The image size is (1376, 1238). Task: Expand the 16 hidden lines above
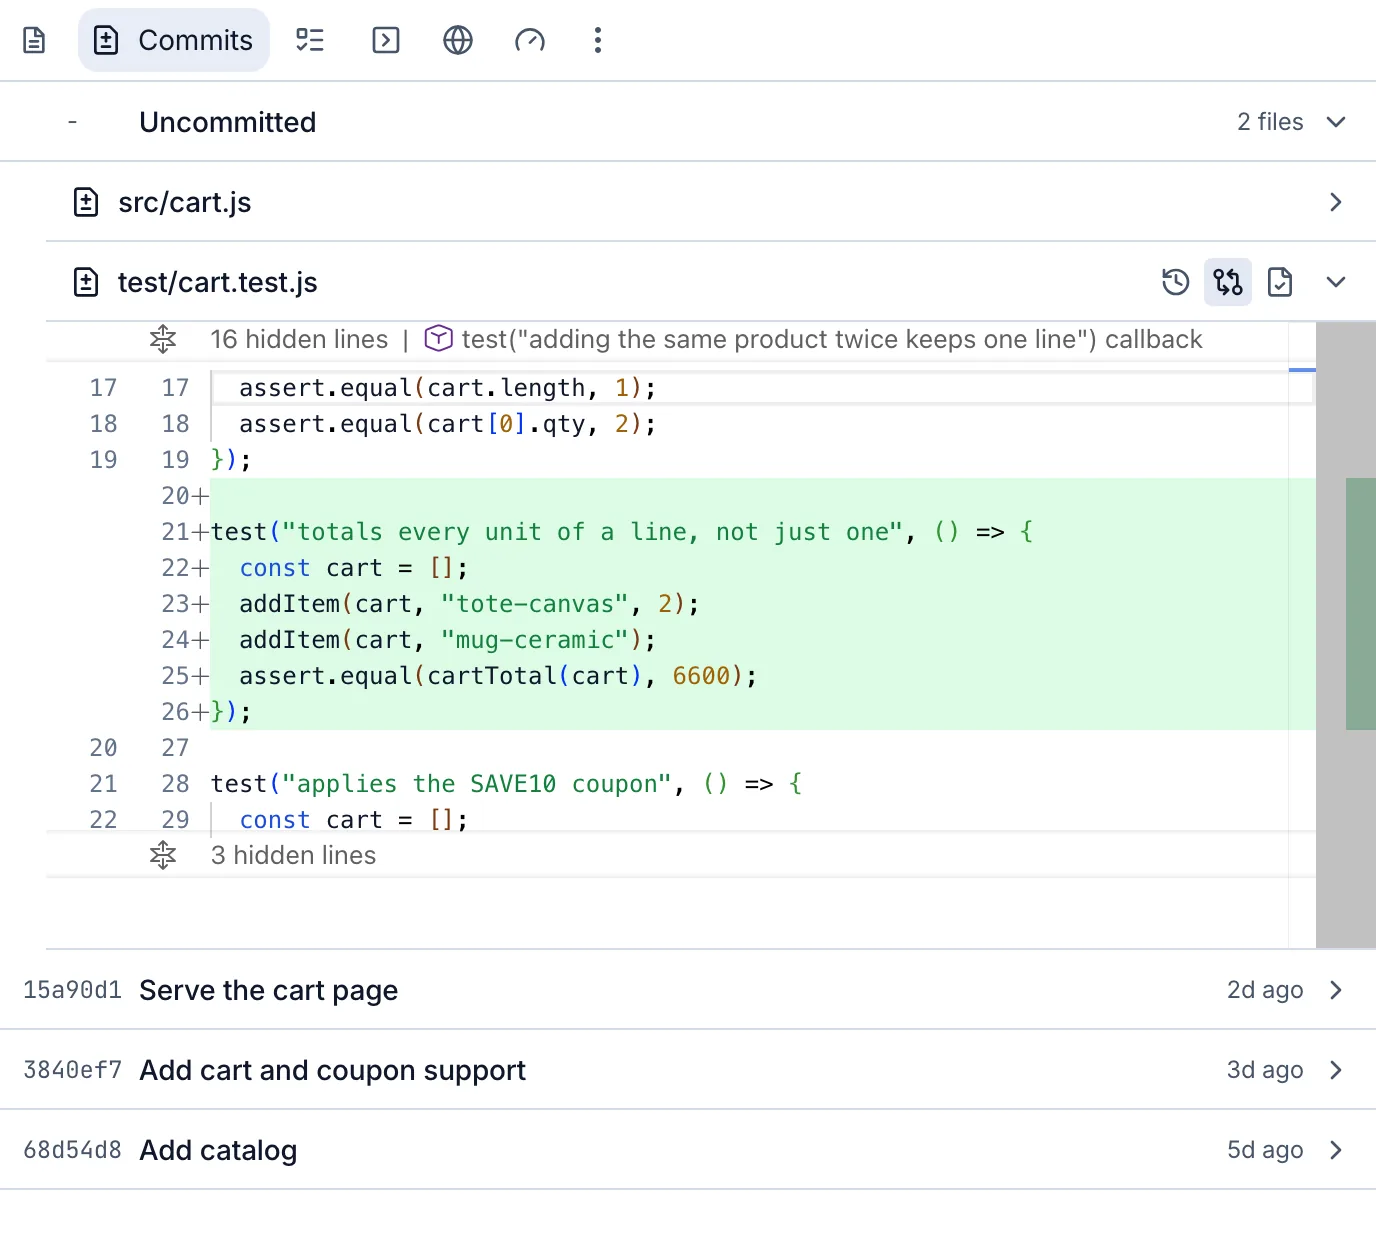163,339
